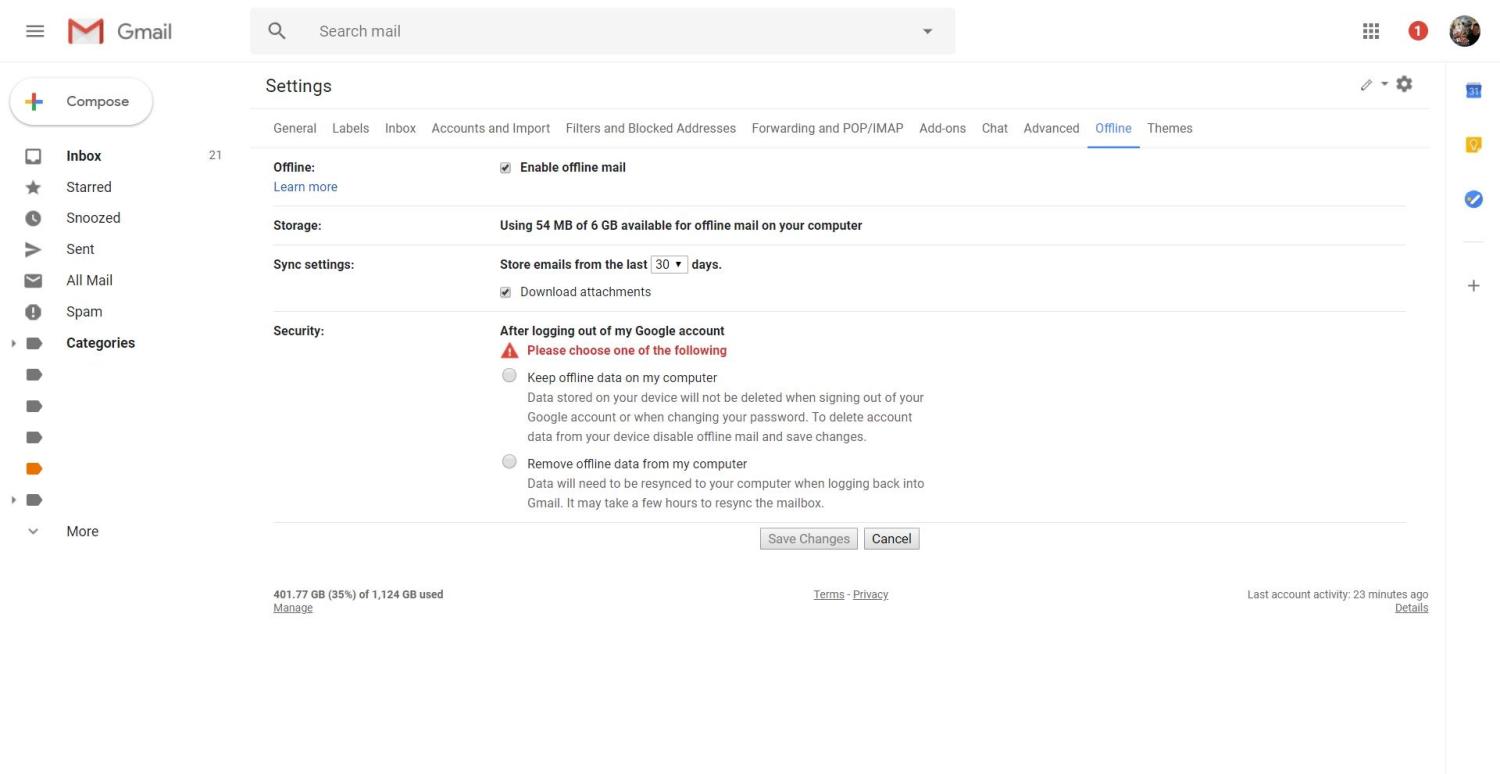Open the days-to-store dropdown showing 30

[669, 265]
